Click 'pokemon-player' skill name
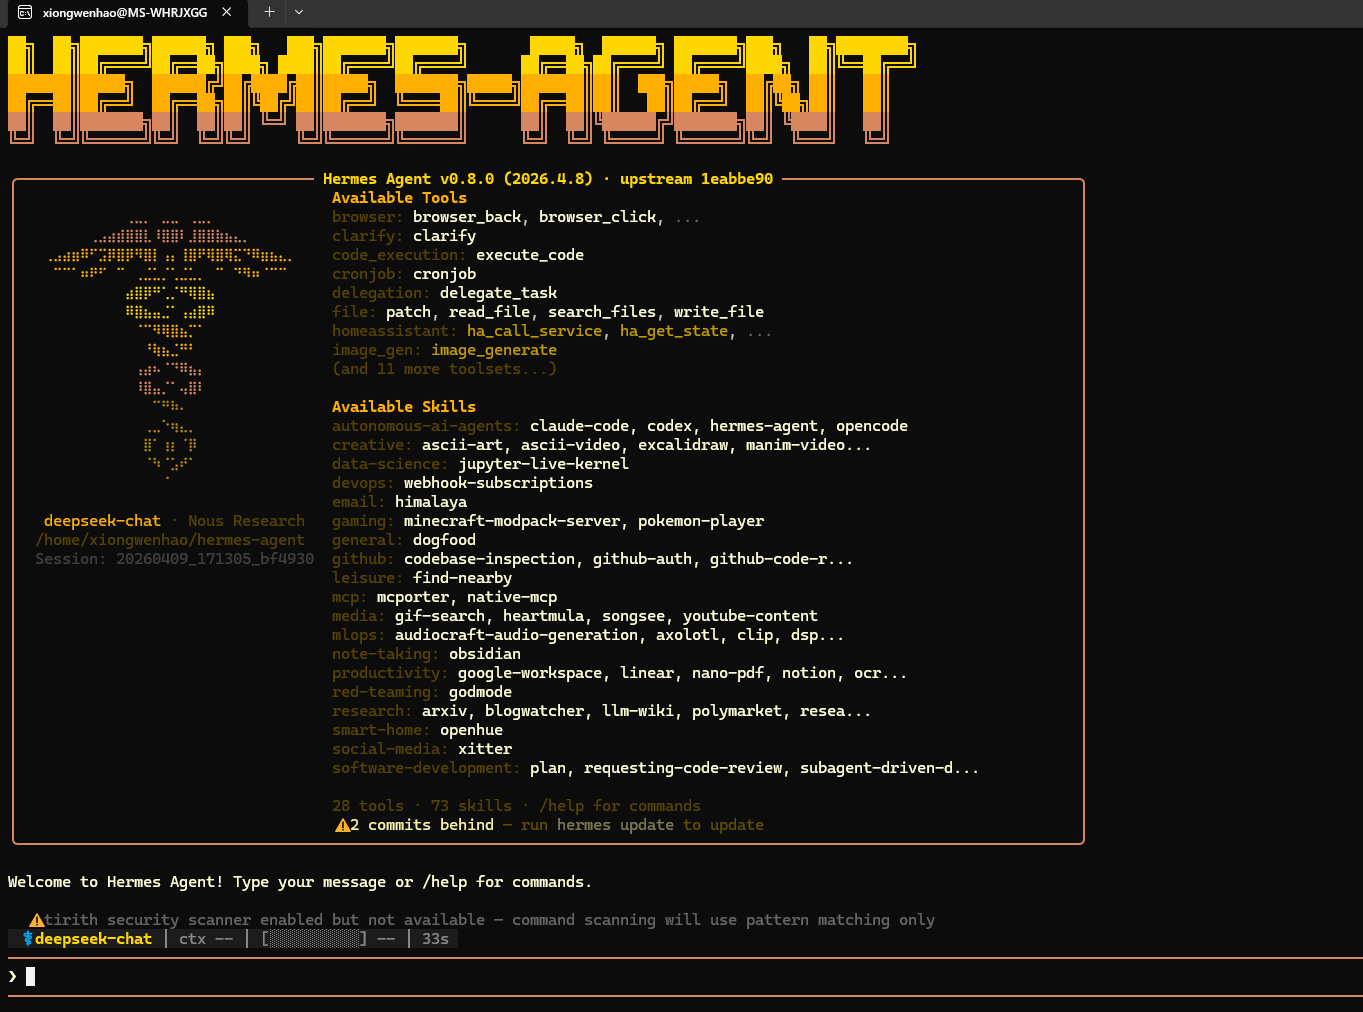 [x=701, y=521]
